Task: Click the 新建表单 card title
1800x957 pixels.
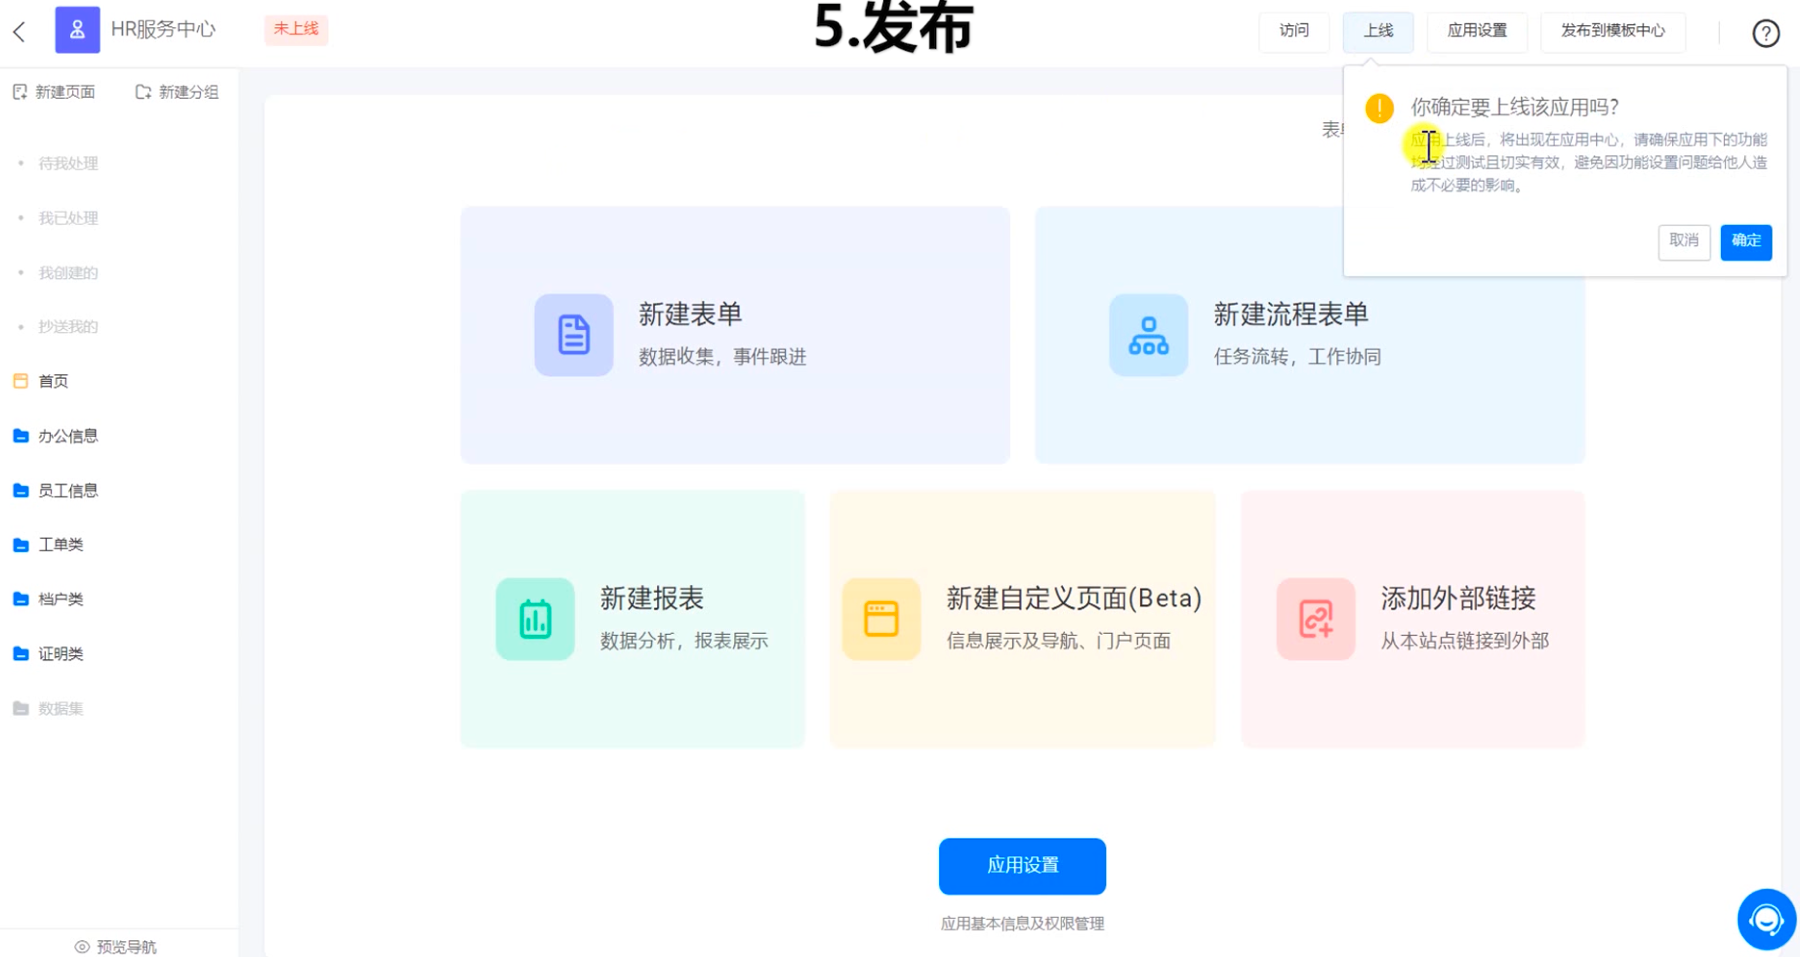Action: tap(690, 315)
